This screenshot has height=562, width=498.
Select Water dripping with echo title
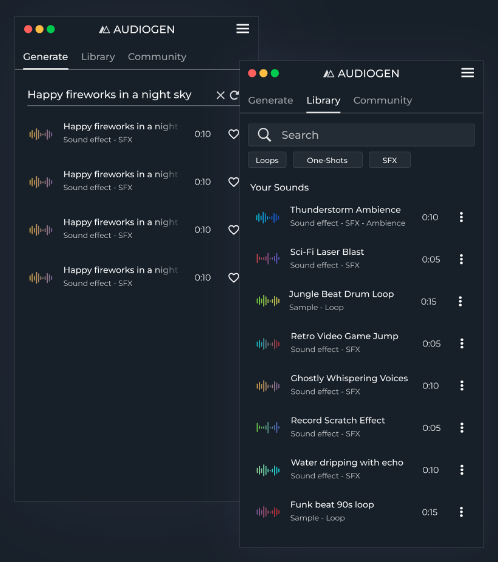click(x=347, y=463)
